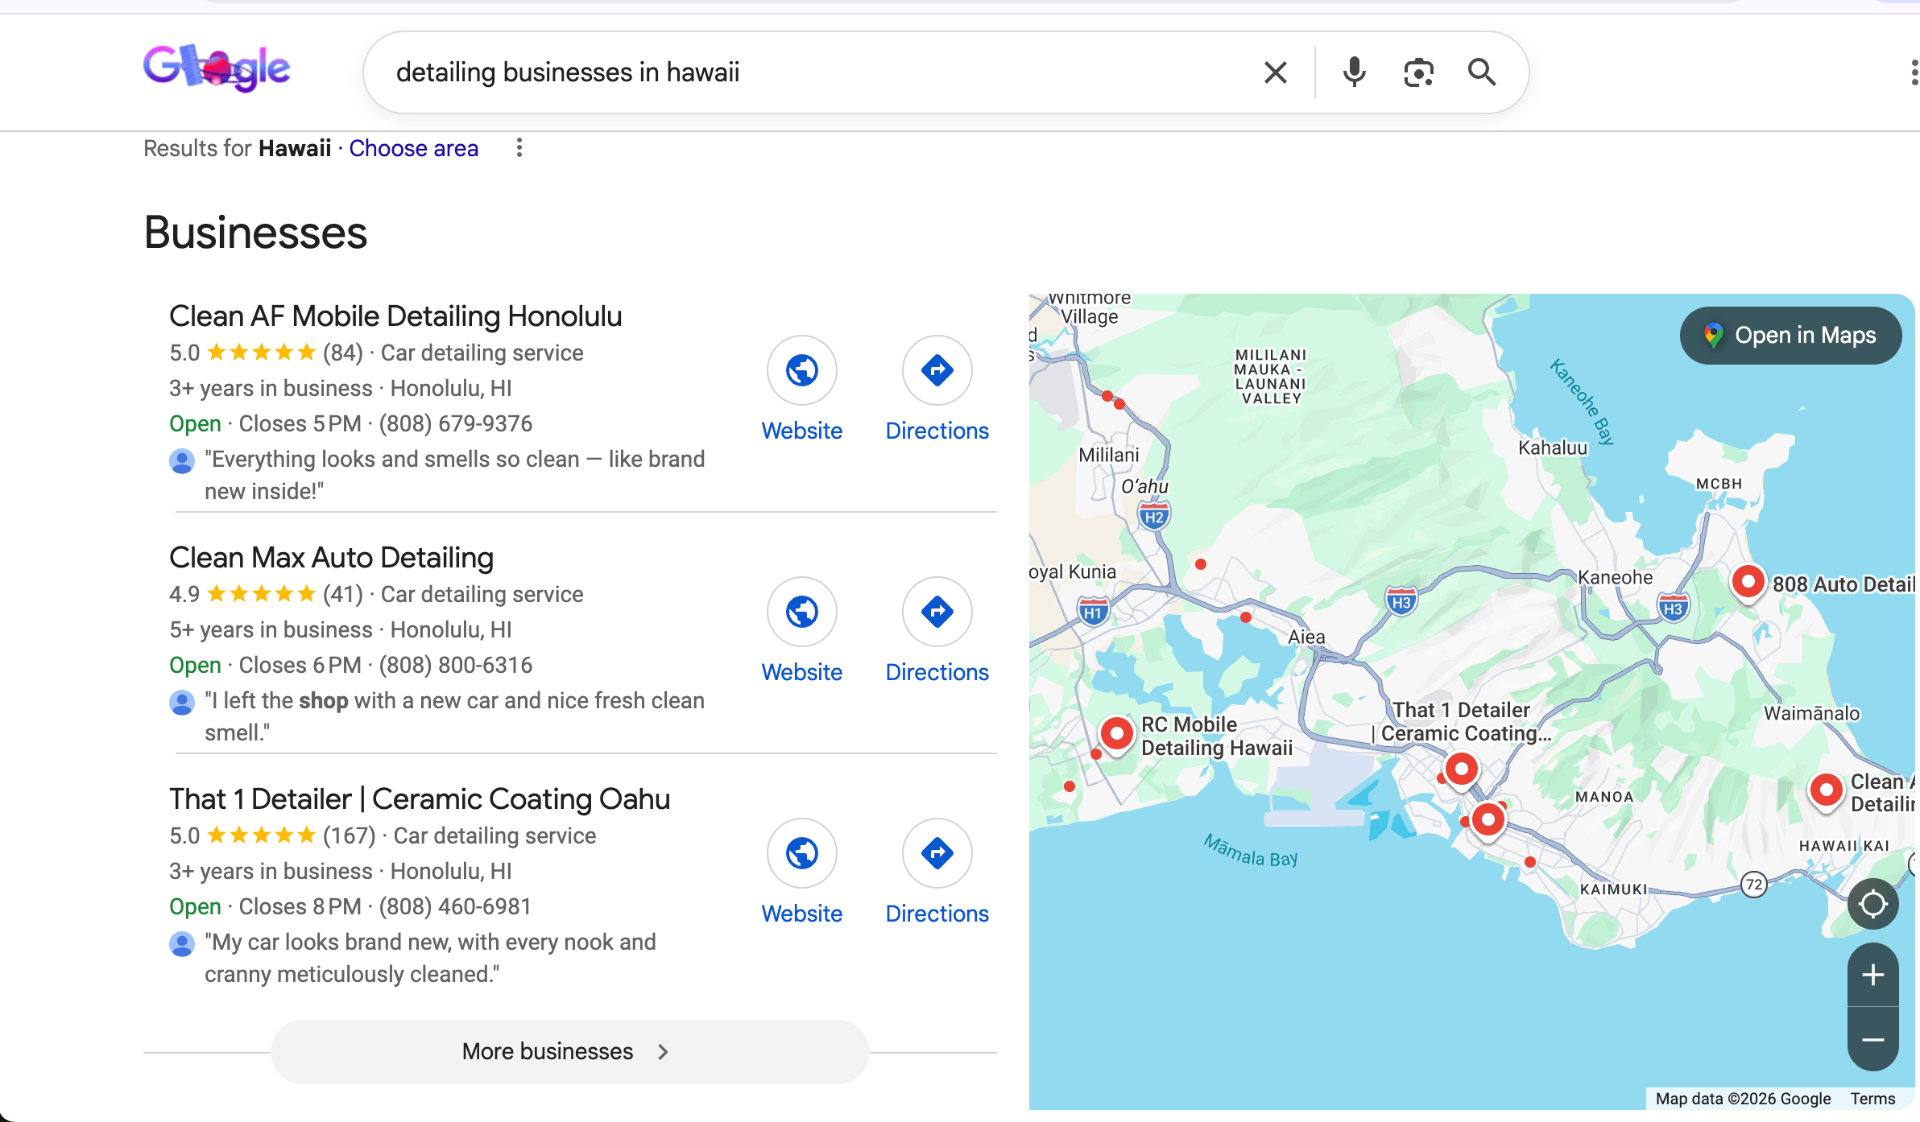Click the route 72 shield on map
1920x1122 pixels.
tap(1754, 884)
